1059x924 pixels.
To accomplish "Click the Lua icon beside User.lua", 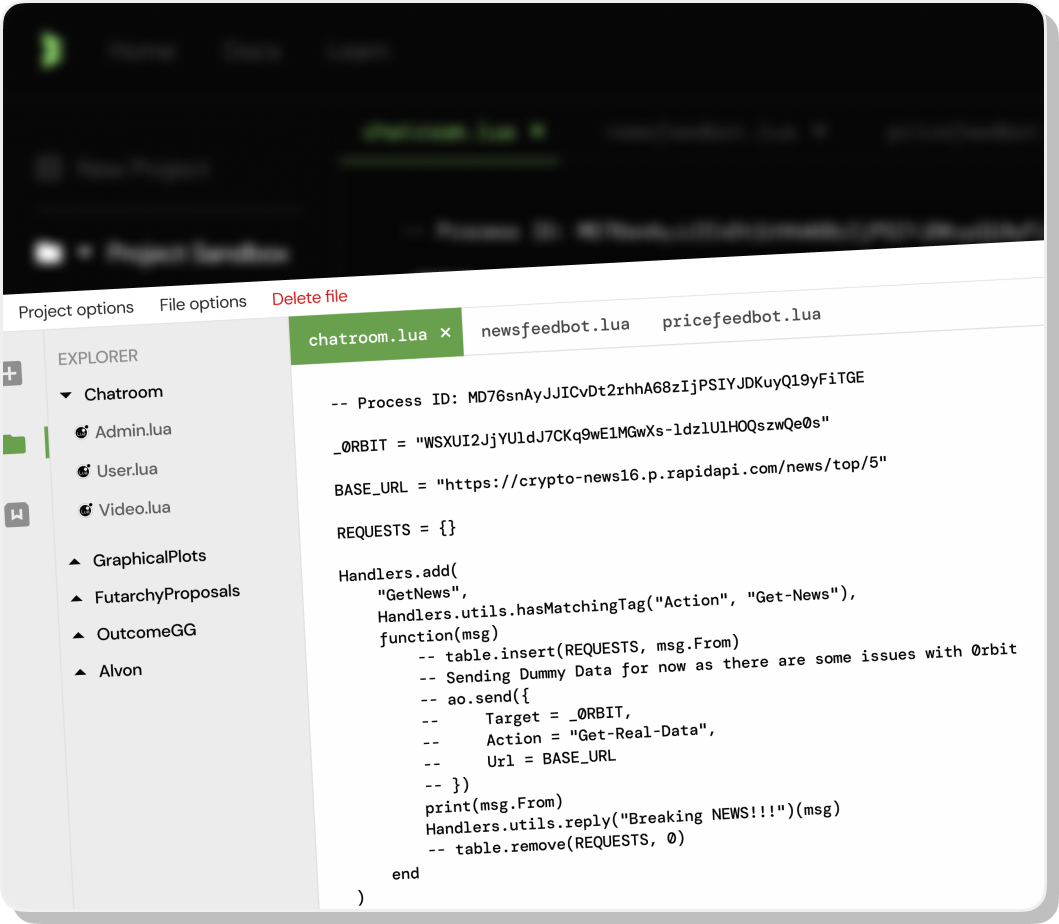I will (x=82, y=470).
